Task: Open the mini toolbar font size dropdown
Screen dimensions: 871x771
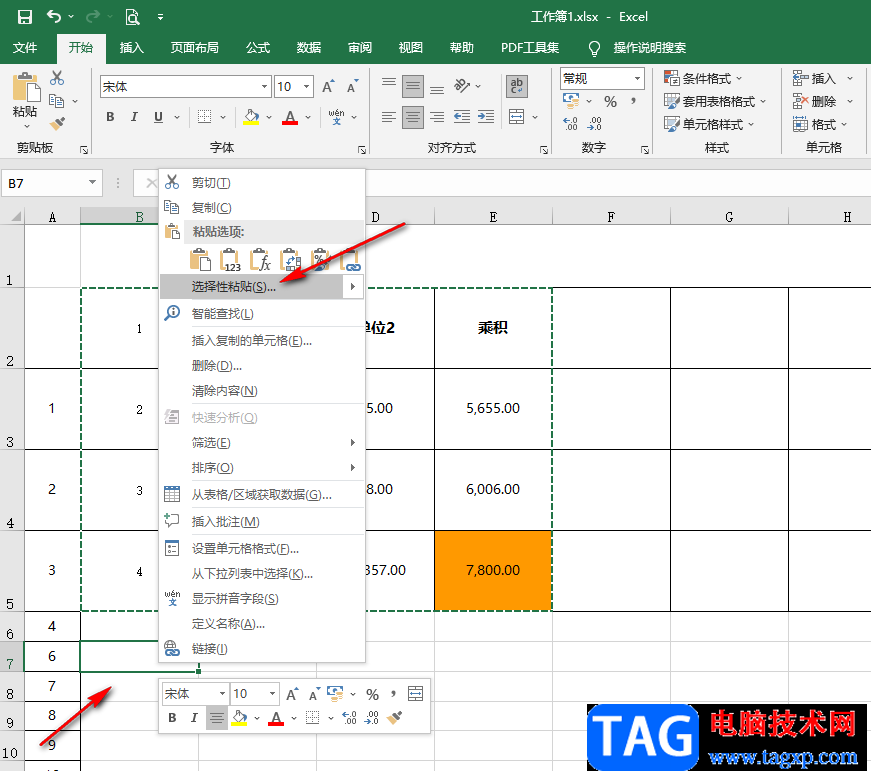Action: coord(272,693)
